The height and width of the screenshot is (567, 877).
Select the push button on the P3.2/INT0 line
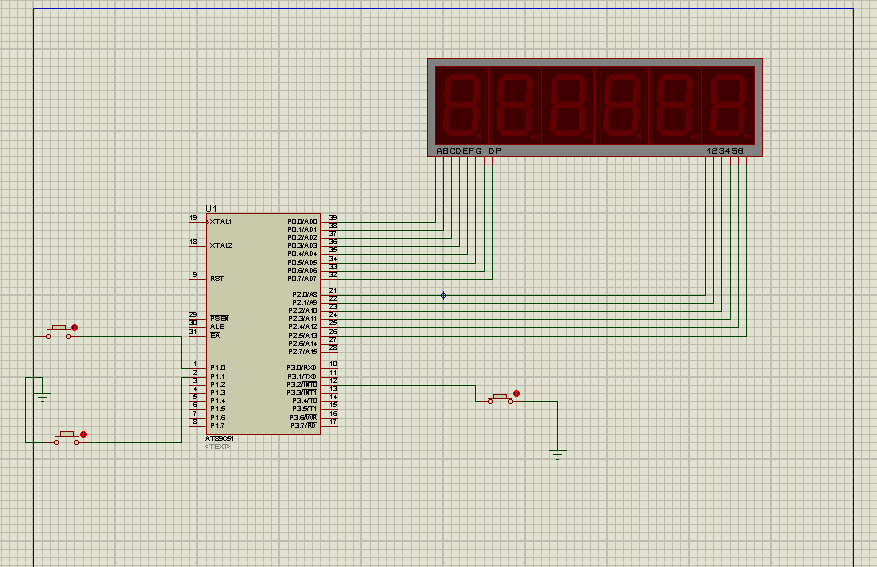click(501, 398)
